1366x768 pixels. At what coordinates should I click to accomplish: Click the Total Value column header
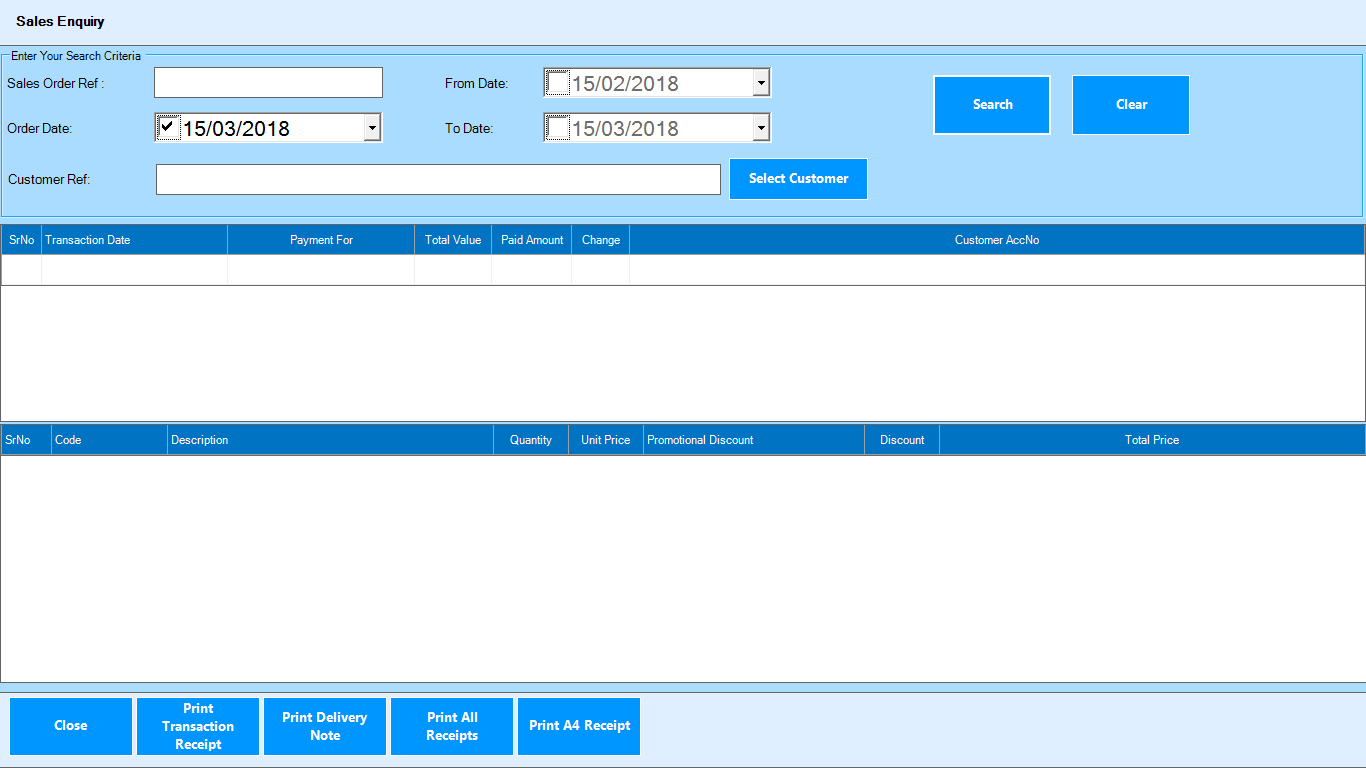(453, 240)
